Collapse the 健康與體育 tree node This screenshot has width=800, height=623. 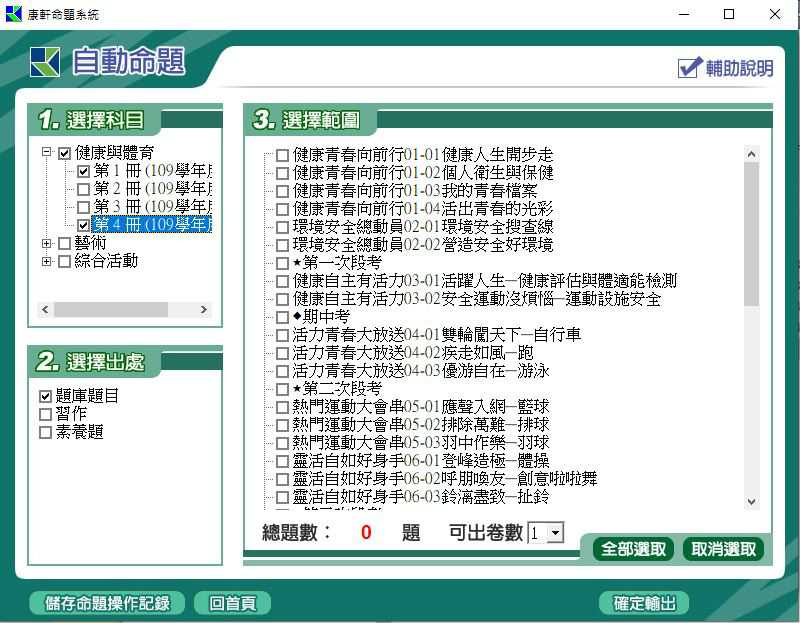tap(46, 152)
